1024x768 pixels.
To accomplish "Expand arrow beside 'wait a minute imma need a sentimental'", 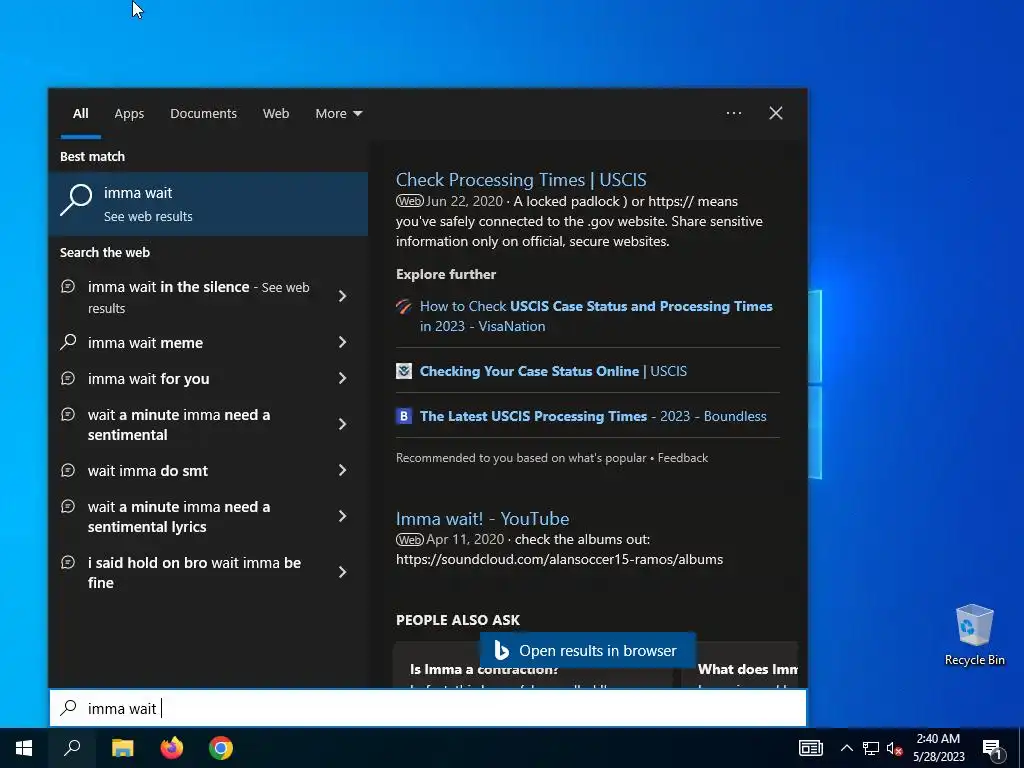I will [x=342, y=424].
